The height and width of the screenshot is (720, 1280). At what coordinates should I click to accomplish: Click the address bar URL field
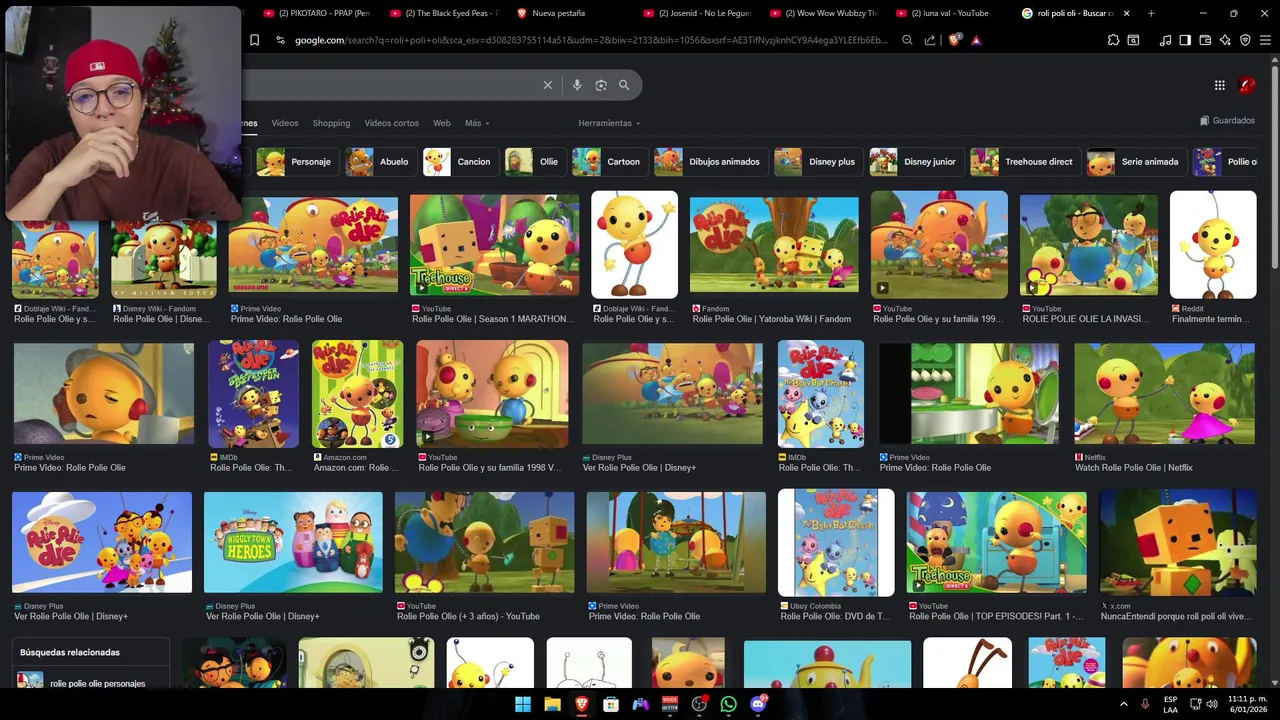click(590, 40)
